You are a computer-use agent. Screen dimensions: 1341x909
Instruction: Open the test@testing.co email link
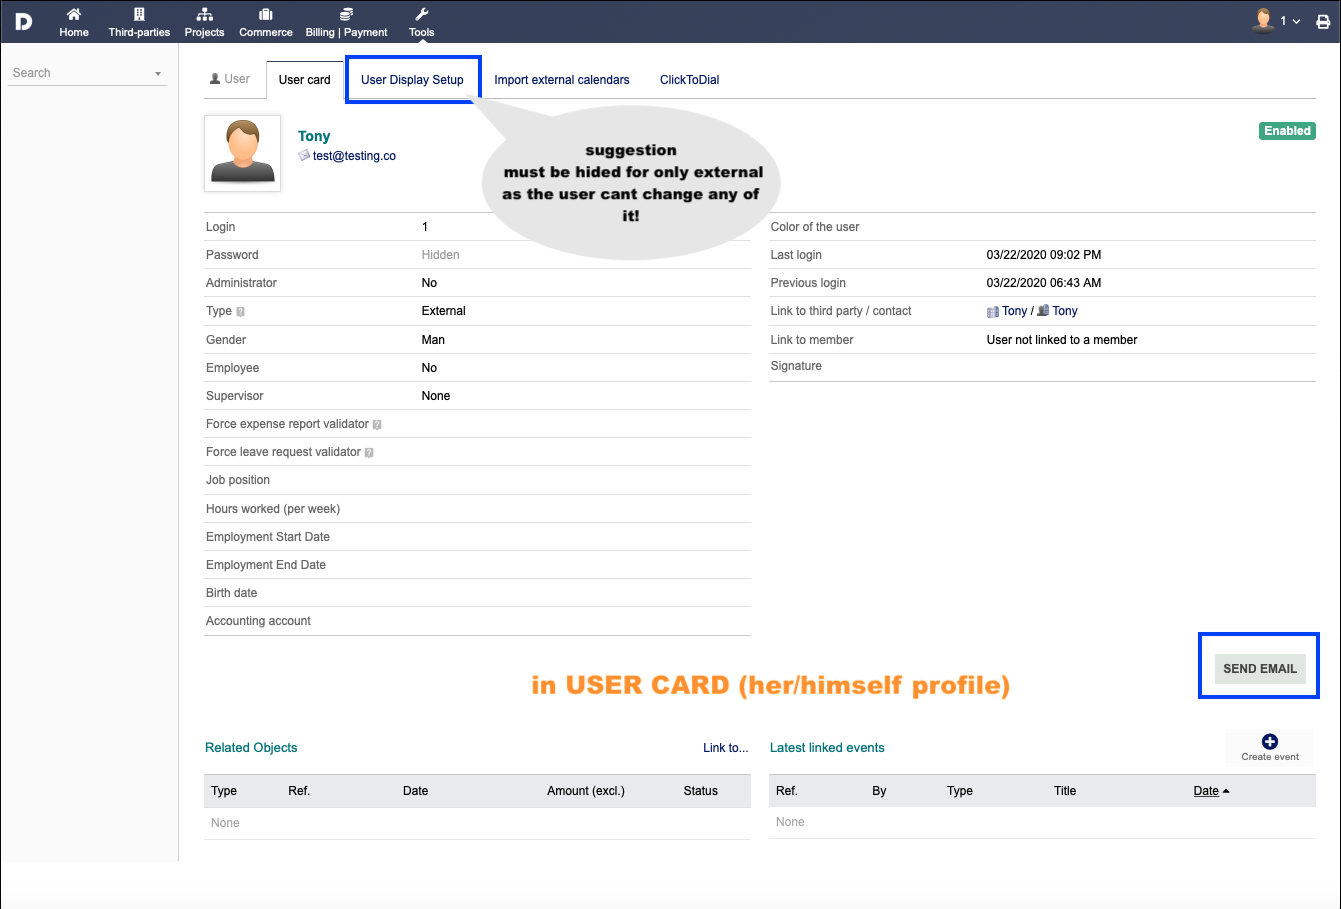click(354, 156)
